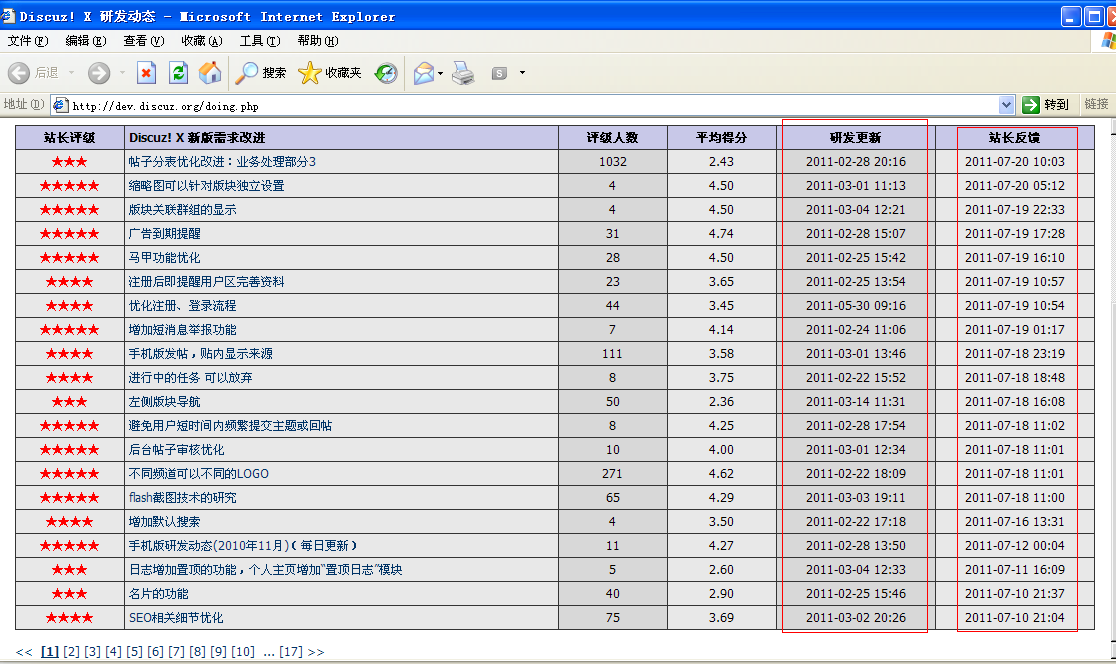Open link 增加短消息举报功能
This screenshot has height=664, width=1116.
182,330
